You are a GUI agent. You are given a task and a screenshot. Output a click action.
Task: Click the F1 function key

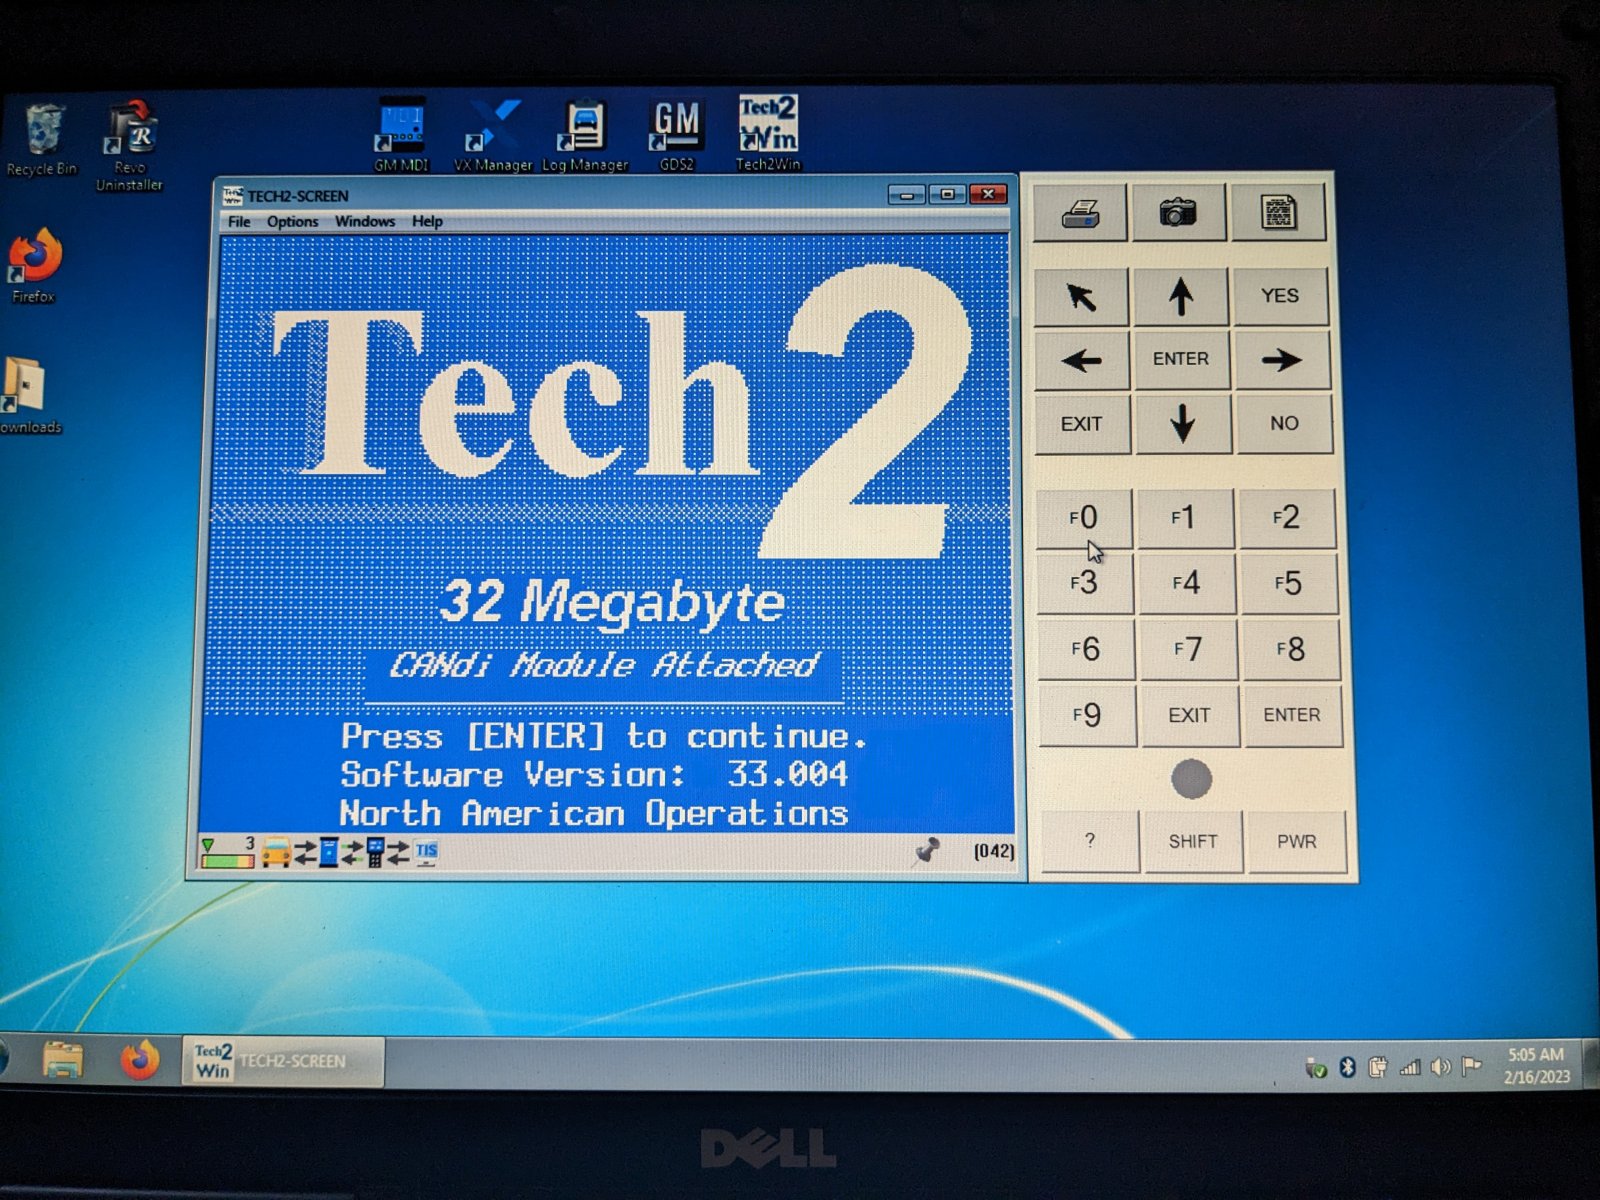[1185, 518]
